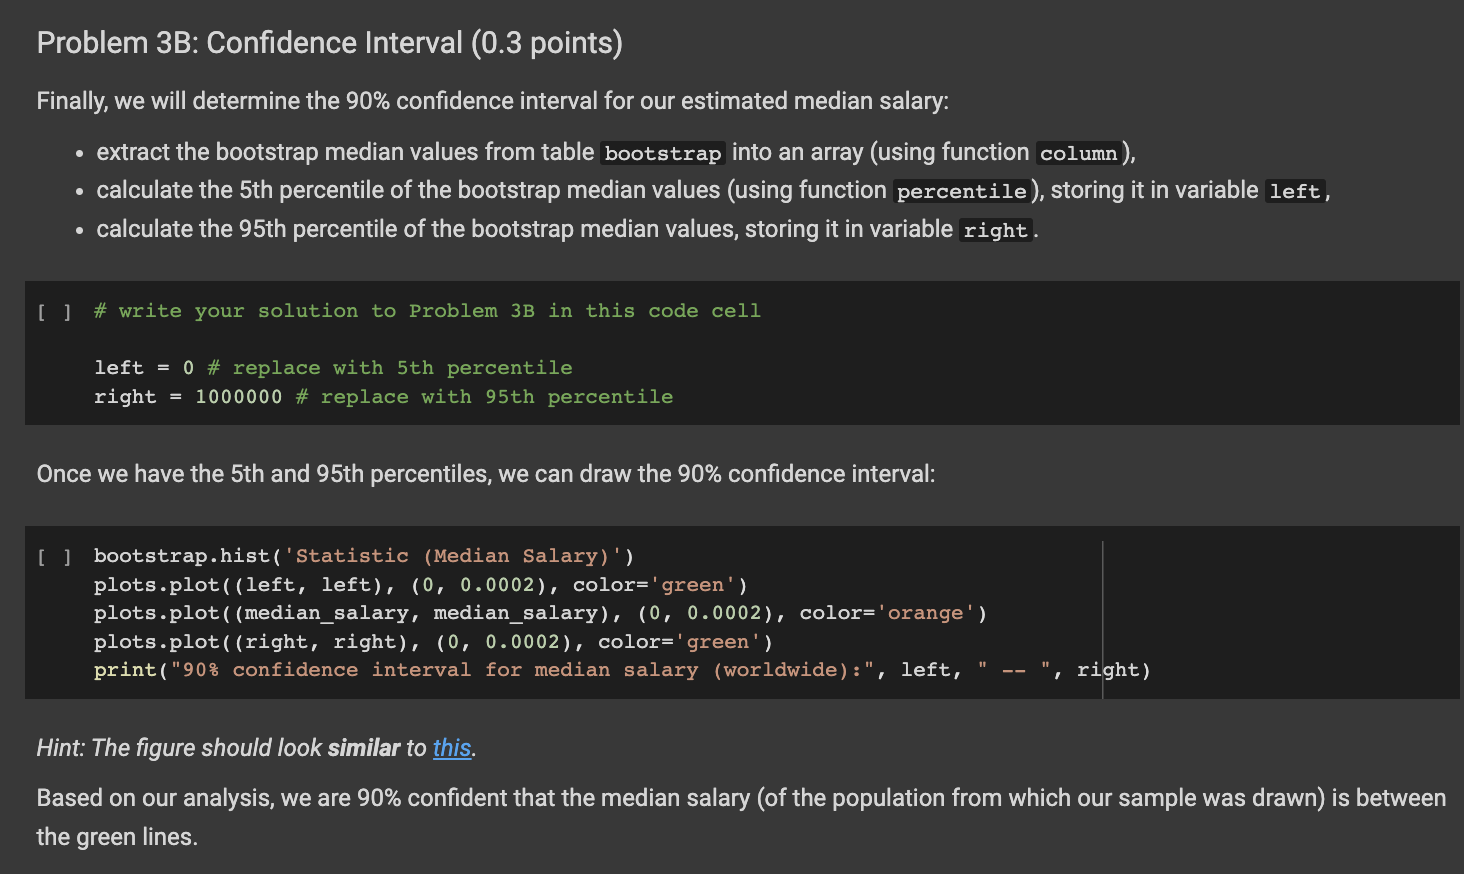Select the inline code badge labeled column

(x=1078, y=152)
